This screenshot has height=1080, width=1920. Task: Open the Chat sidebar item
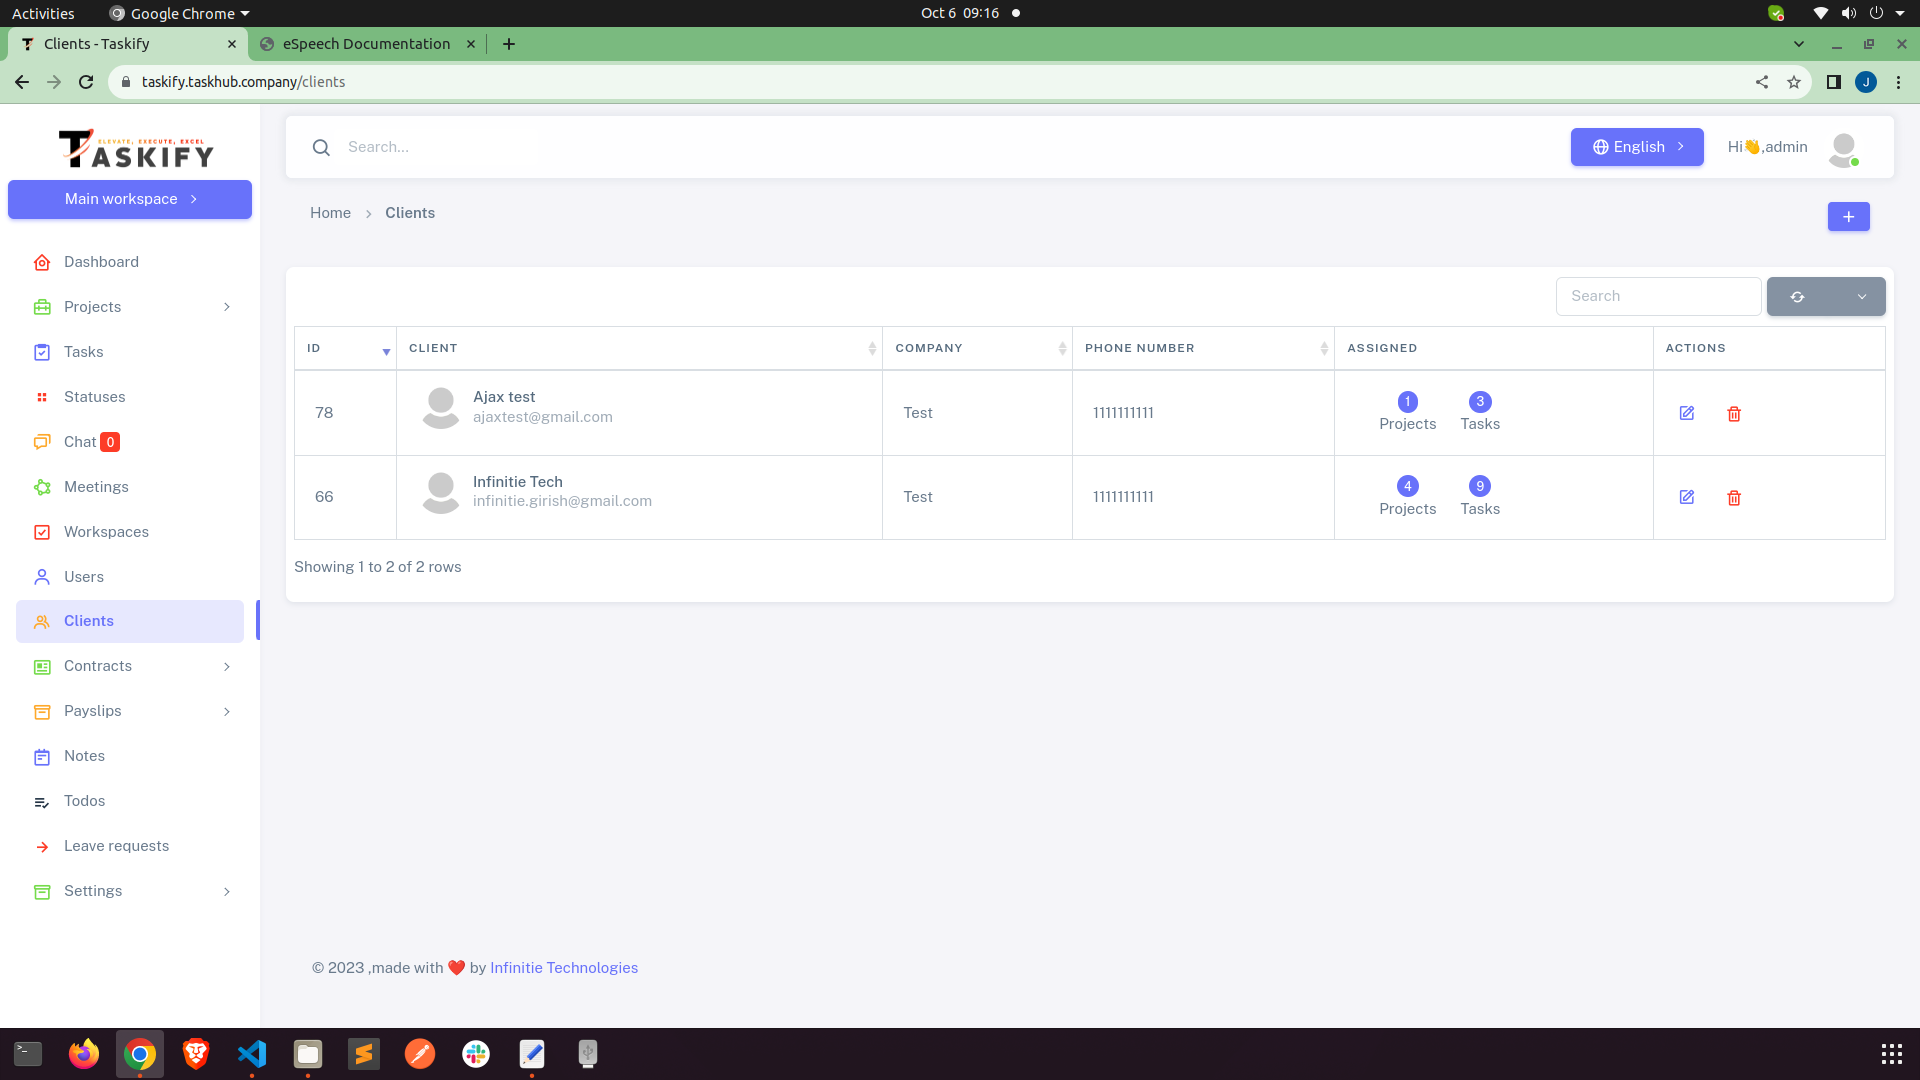click(x=80, y=442)
